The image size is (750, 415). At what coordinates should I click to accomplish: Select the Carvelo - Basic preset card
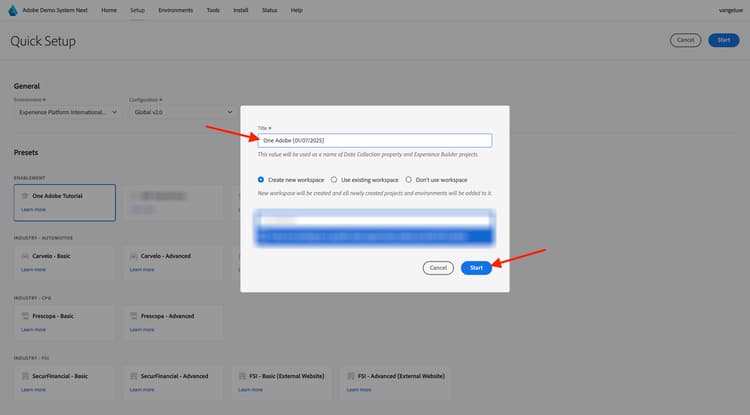65,262
